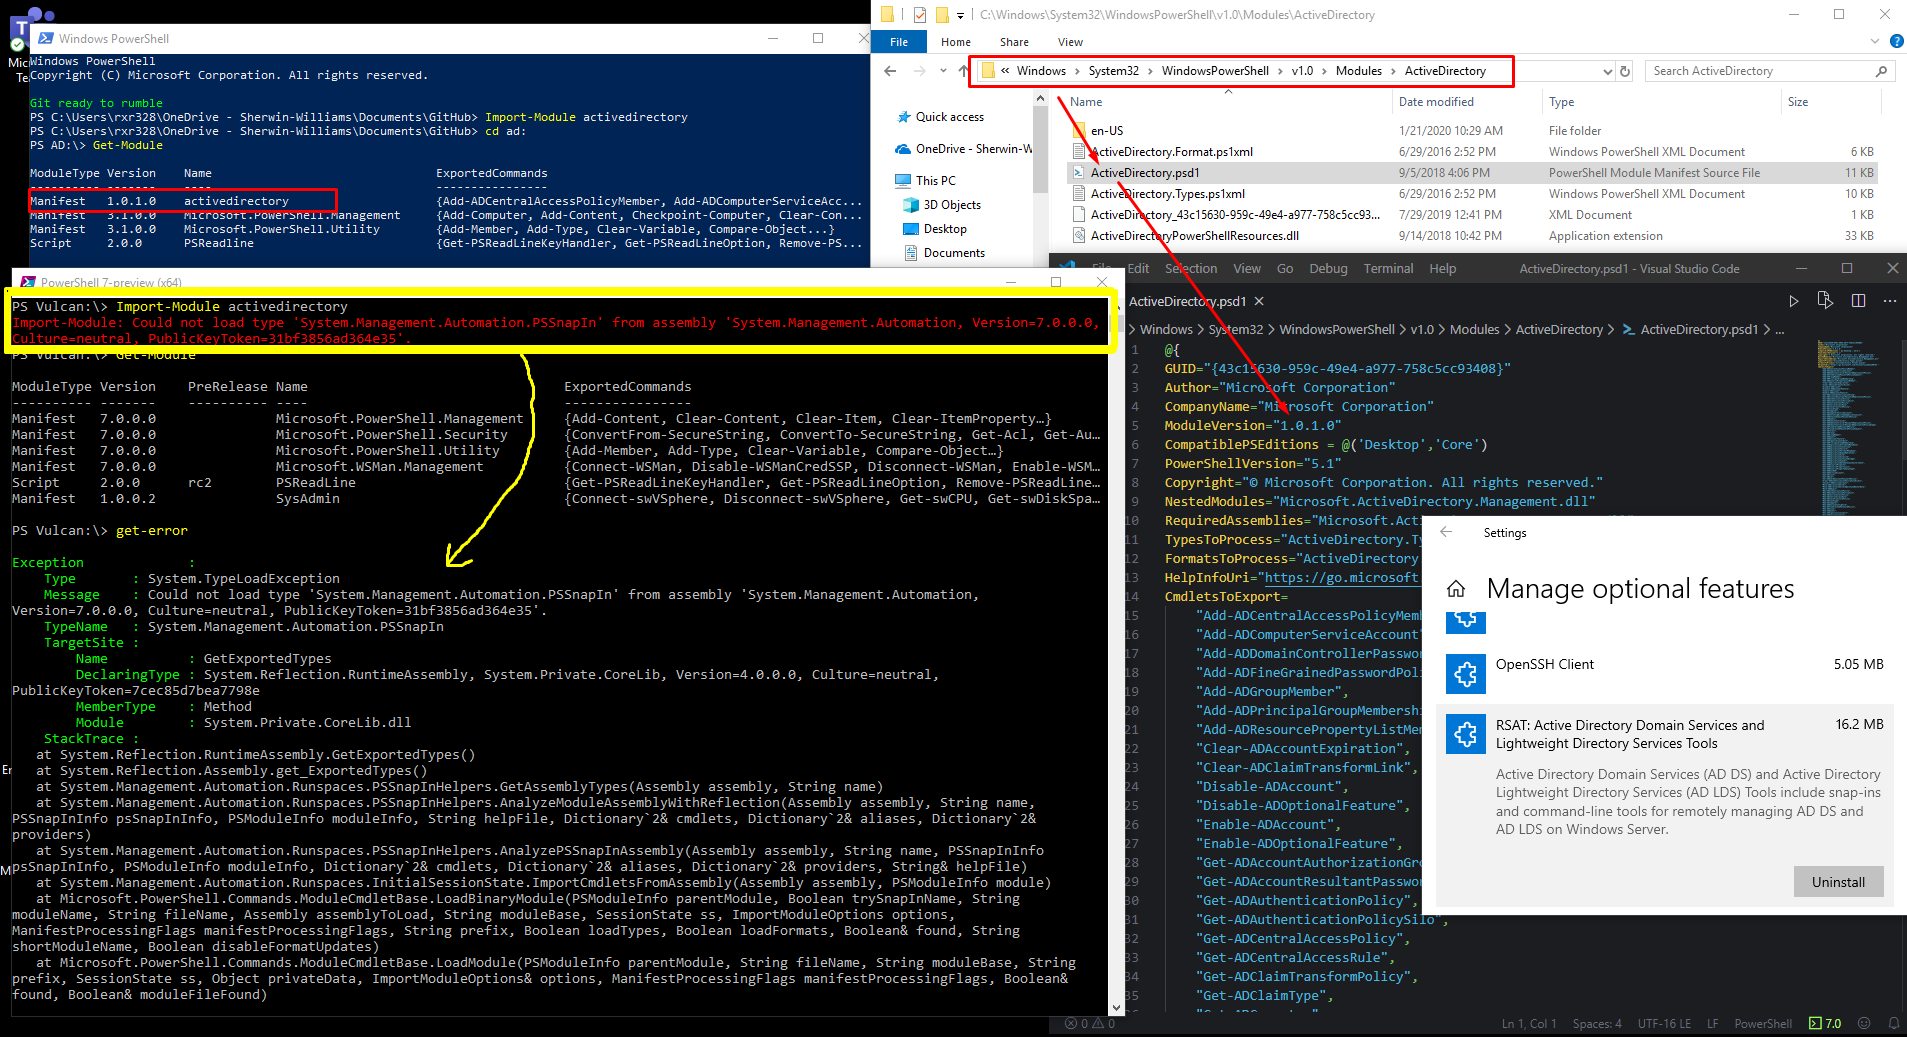Click Uninstall for RSAT Active Directory tools

(x=1838, y=881)
